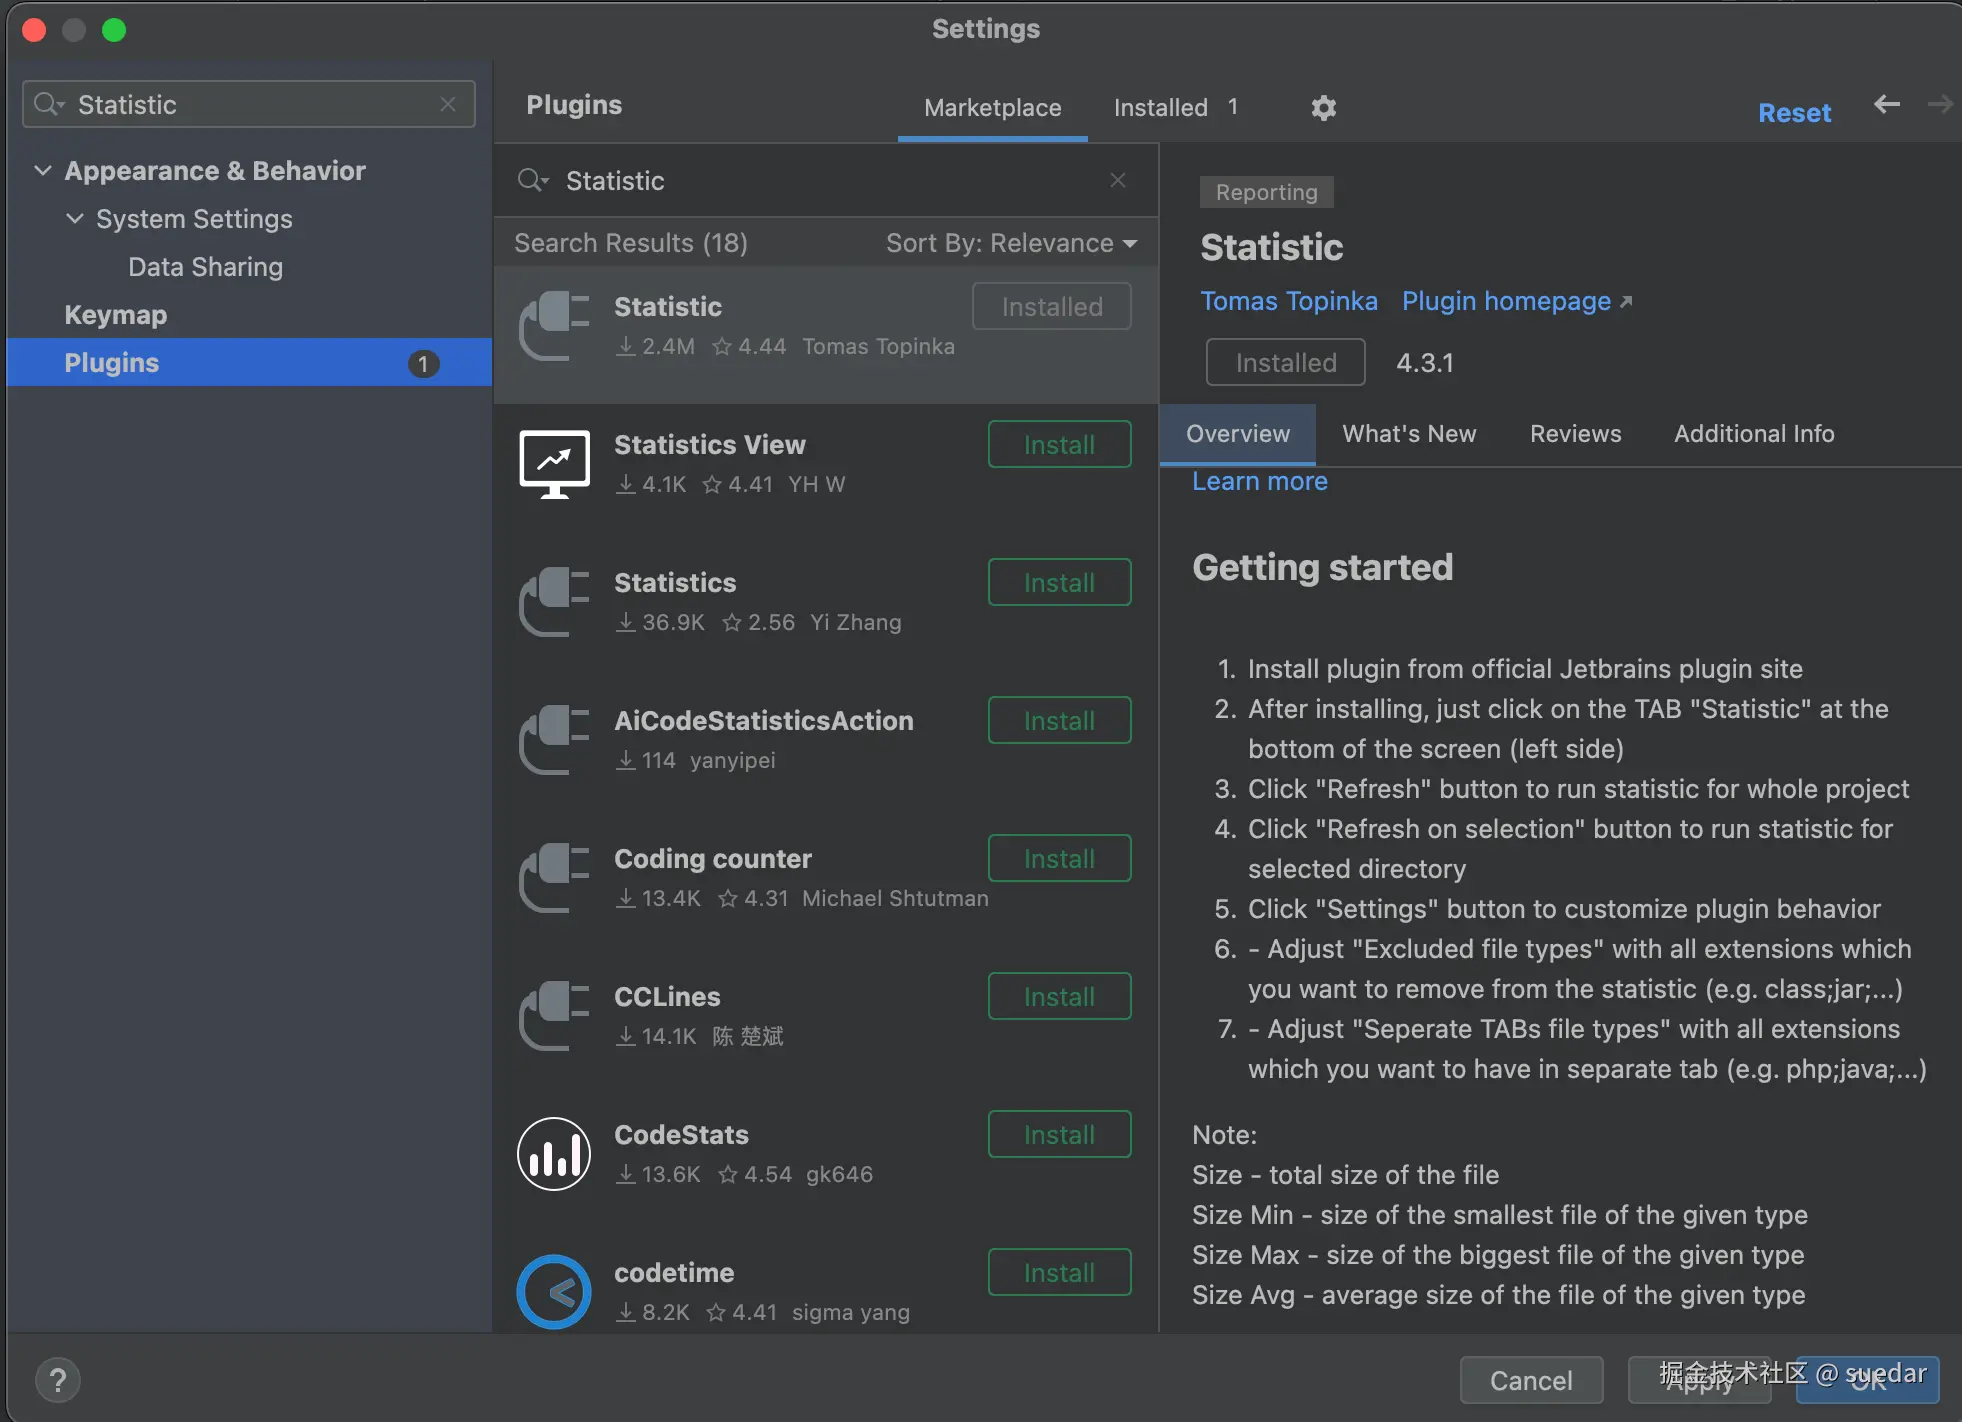Clear the settings sidebar search field
The image size is (1962, 1422).
448,104
